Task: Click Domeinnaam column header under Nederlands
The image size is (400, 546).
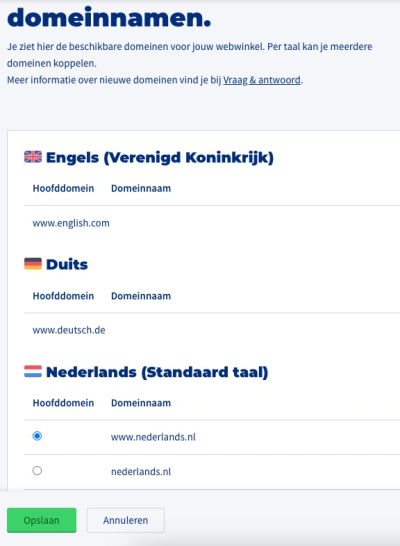Action: coord(141,403)
